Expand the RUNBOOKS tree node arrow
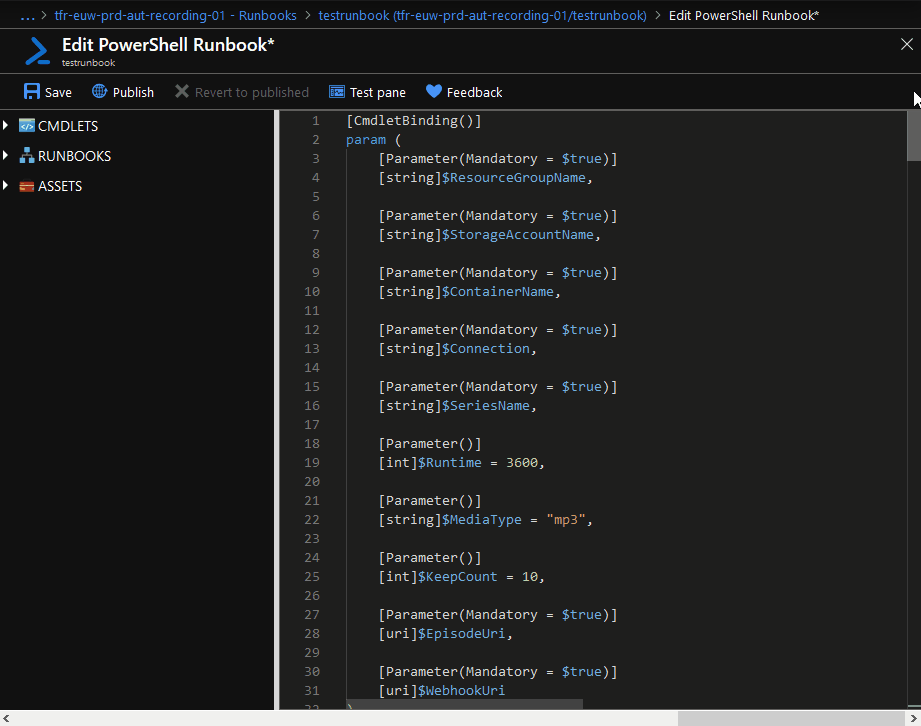 [x=6, y=155]
